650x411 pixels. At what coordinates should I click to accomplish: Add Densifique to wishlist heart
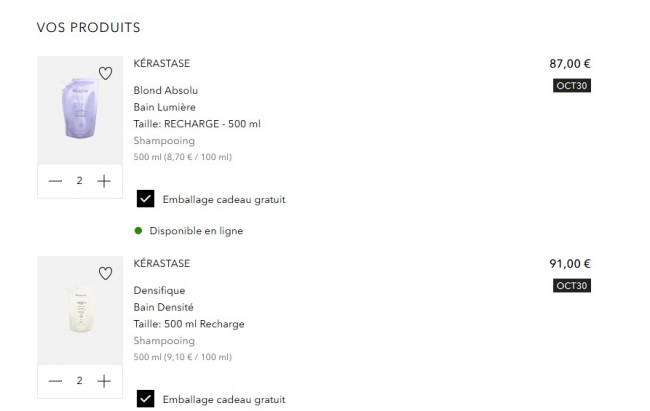[105, 273]
